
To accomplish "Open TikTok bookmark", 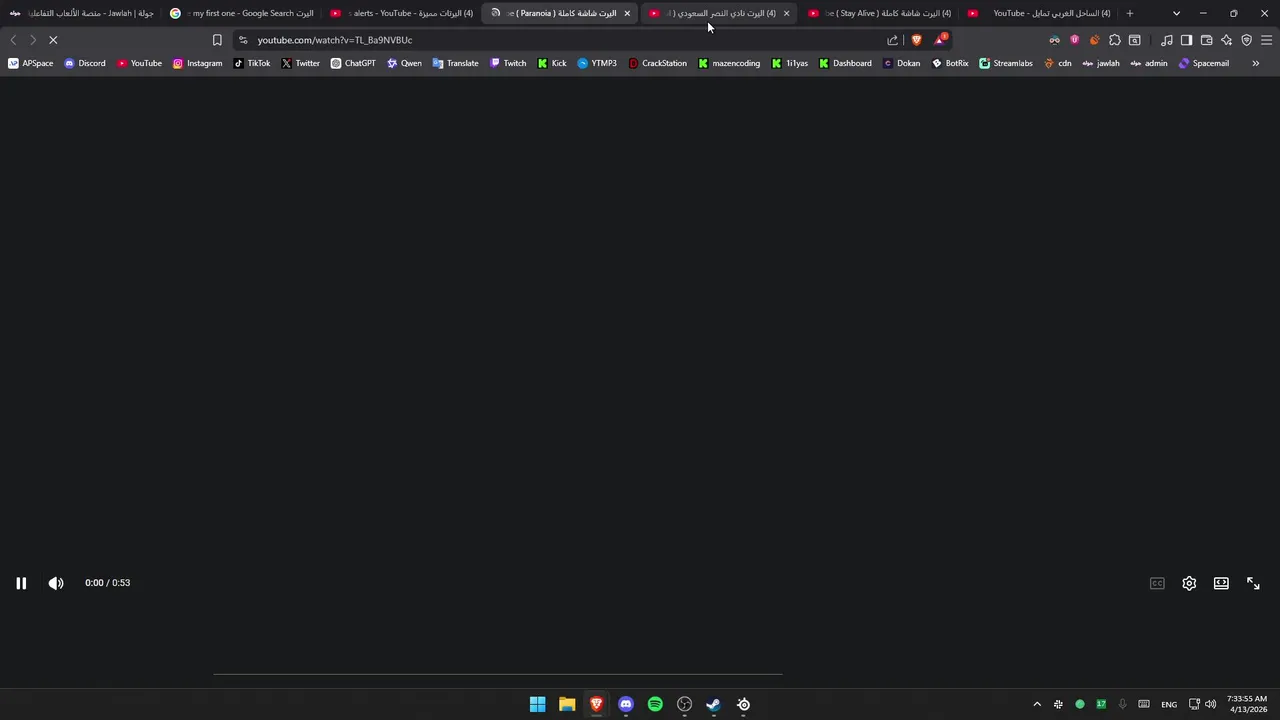I will (x=252, y=63).
